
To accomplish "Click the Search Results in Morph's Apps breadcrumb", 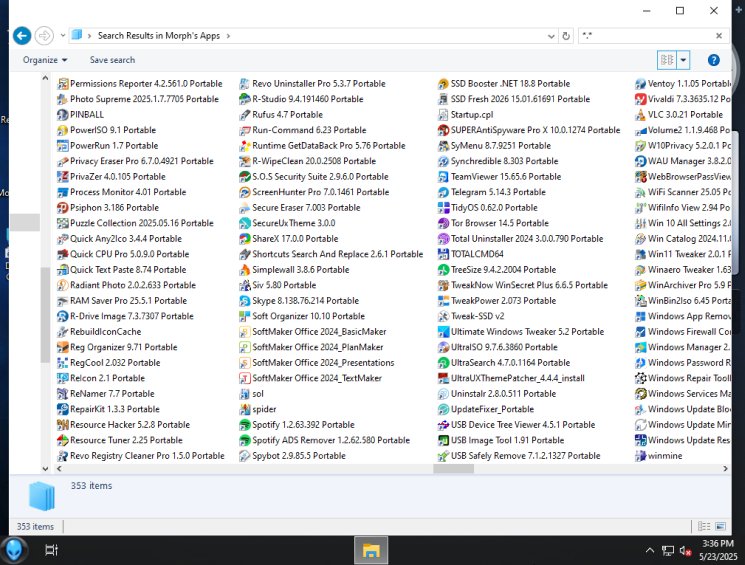I will (159, 36).
